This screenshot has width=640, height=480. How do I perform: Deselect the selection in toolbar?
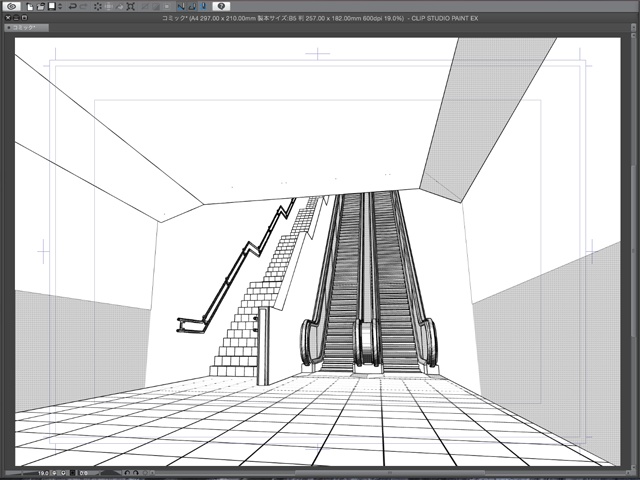click(144, 7)
